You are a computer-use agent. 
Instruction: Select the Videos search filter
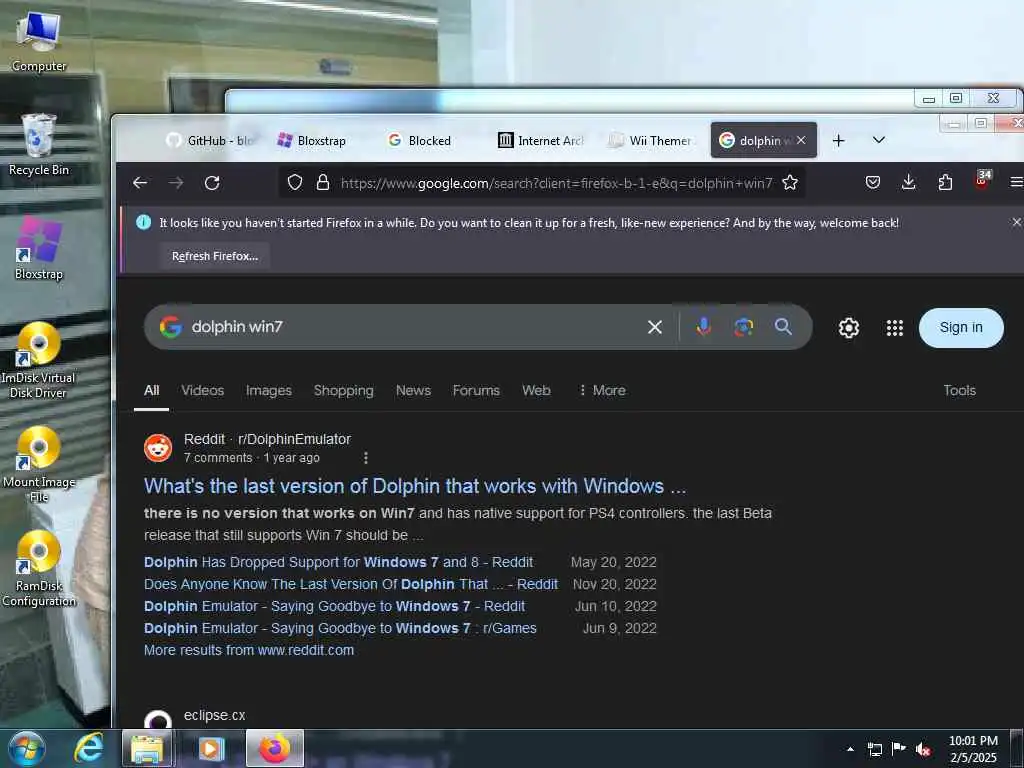202,391
